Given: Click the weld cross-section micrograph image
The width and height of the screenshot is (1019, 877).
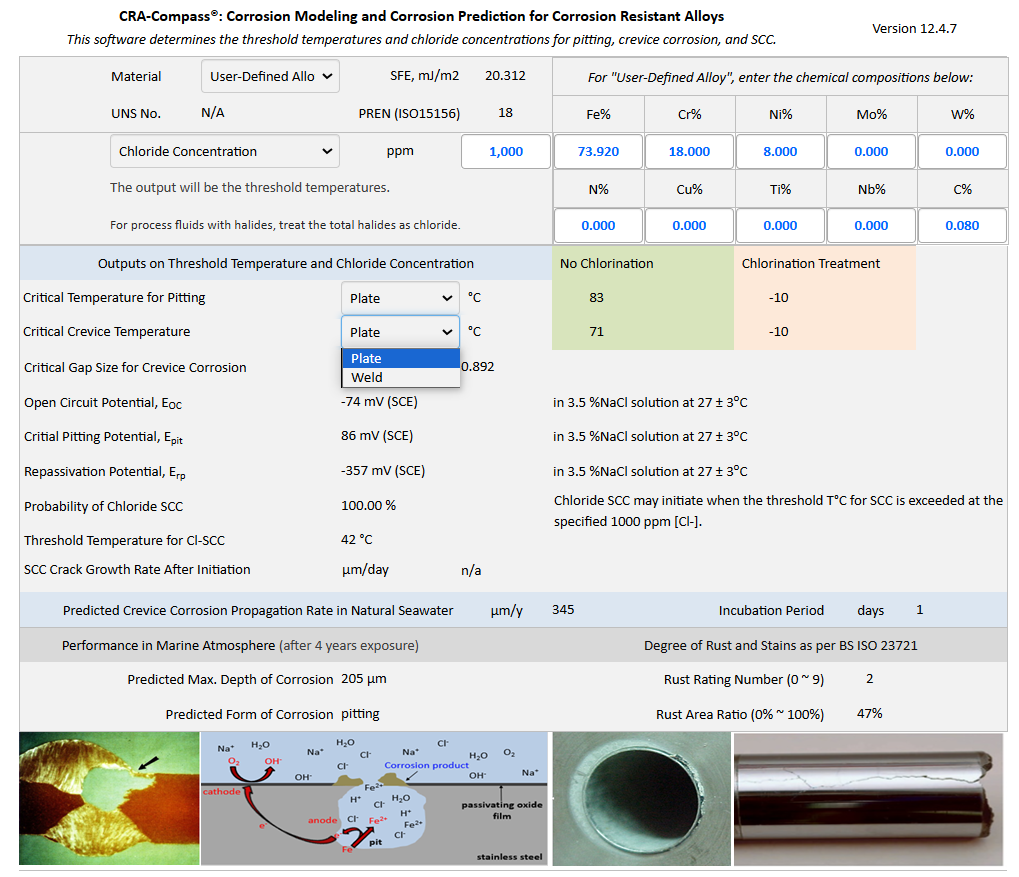Looking at the screenshot, I should point(109,798).
